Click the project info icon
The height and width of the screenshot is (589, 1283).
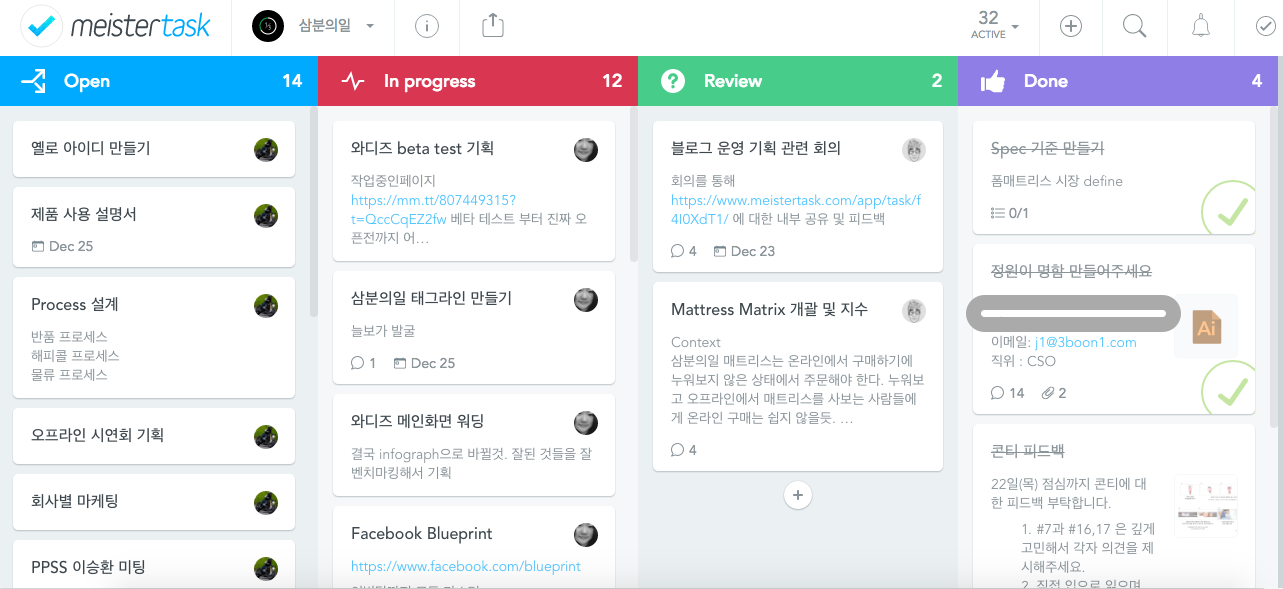pyautogui.click(x=427, y=27)
